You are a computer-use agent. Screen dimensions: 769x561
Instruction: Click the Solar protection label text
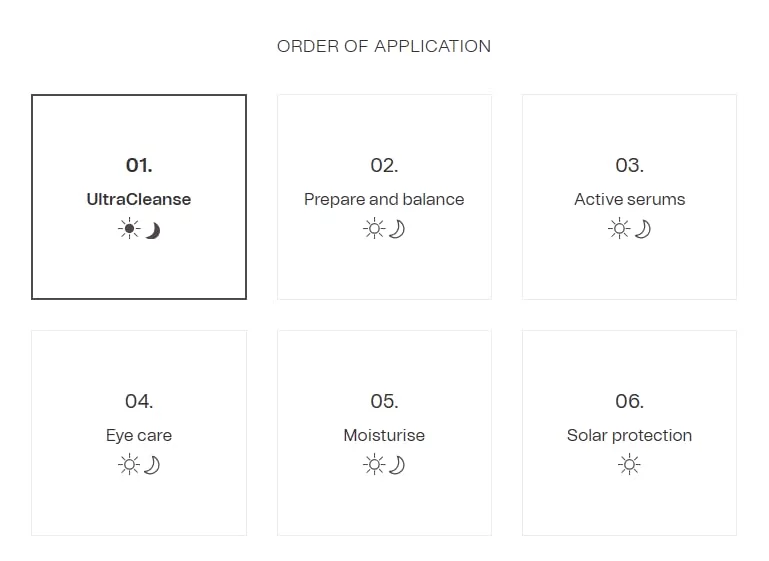[x=629, y=435]
